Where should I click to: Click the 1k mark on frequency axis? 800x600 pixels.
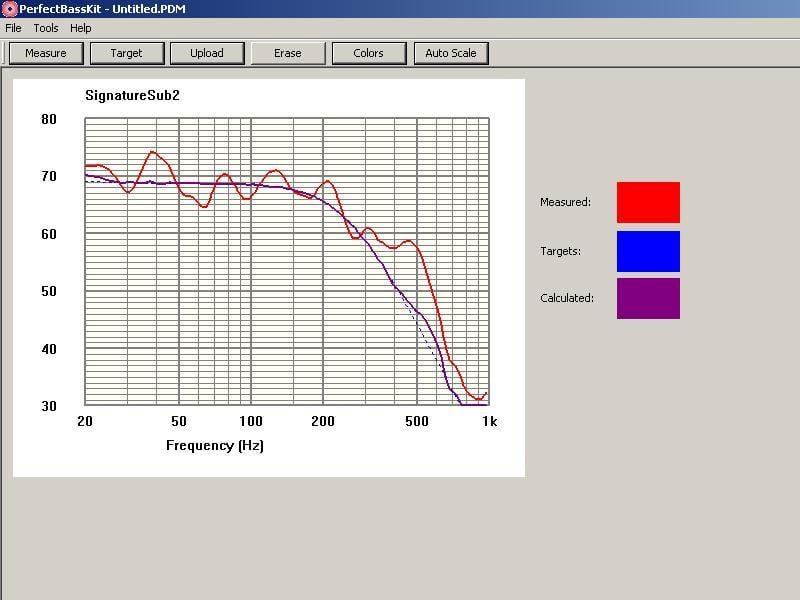[489, 422]
